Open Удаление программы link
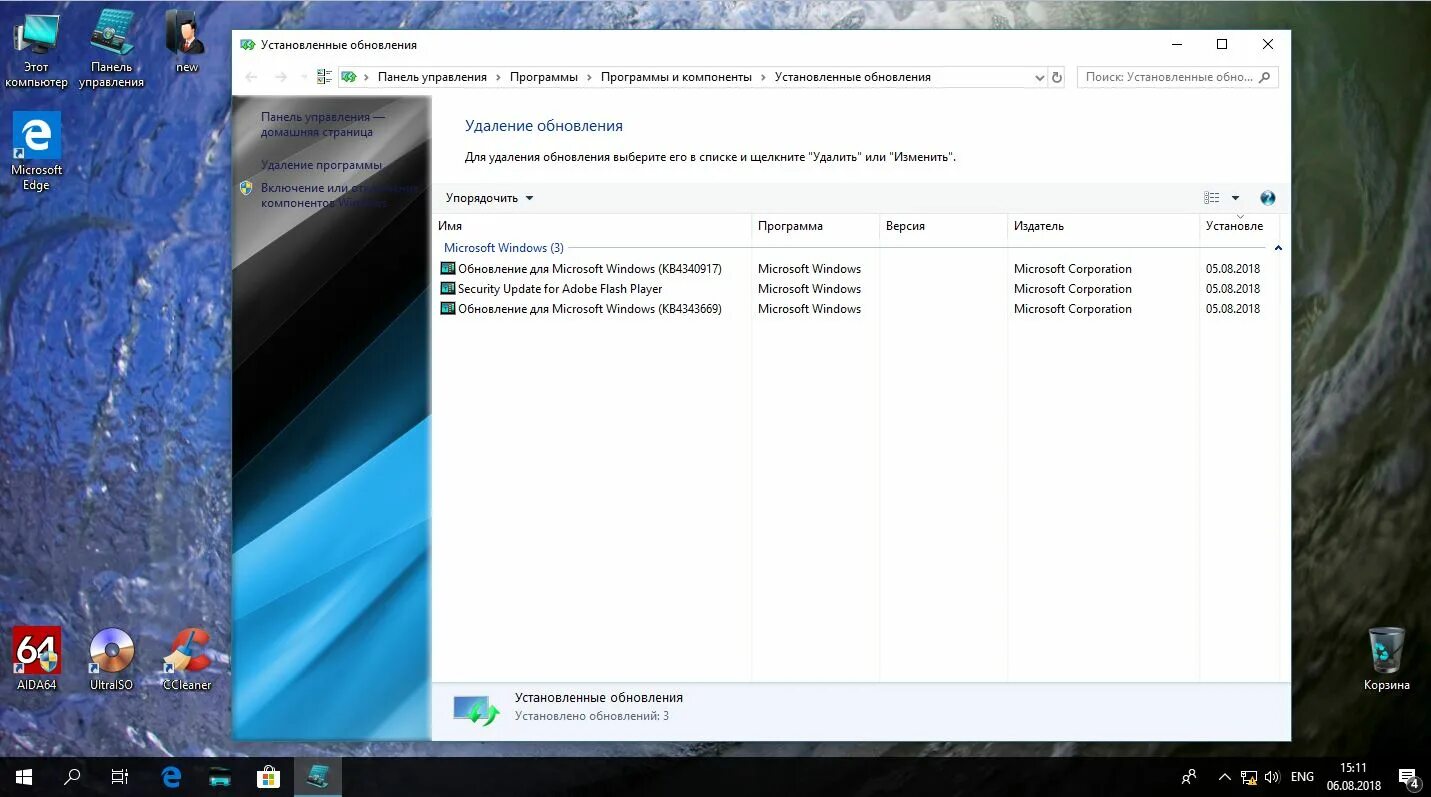The image size is (1431, 797). (x=321, y=165)
